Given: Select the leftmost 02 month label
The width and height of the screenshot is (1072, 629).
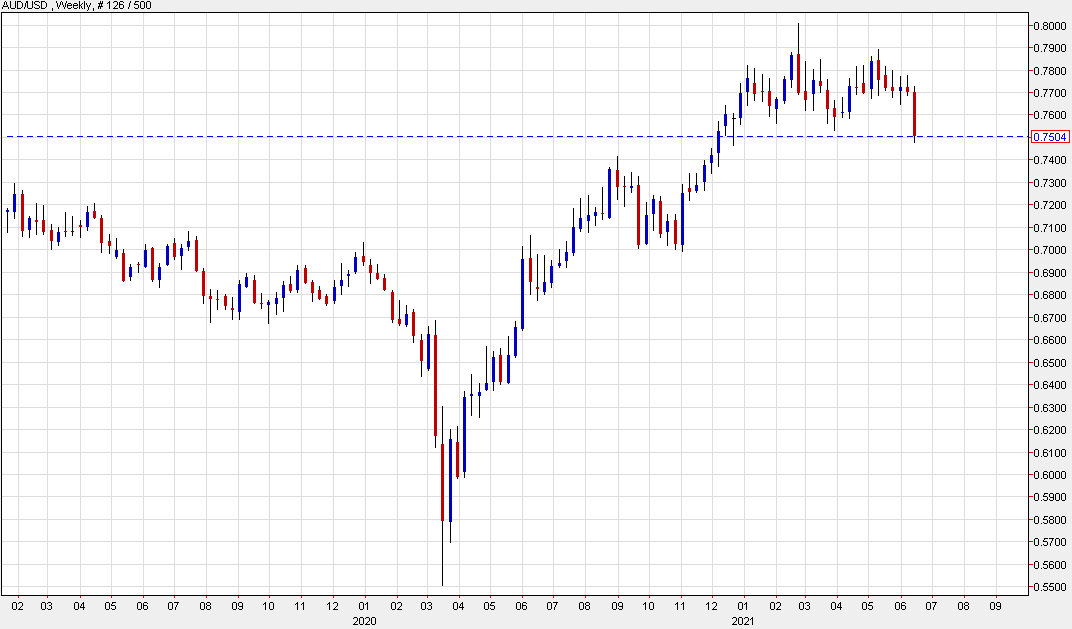Looking at the screenshot, I should point(17,606).
